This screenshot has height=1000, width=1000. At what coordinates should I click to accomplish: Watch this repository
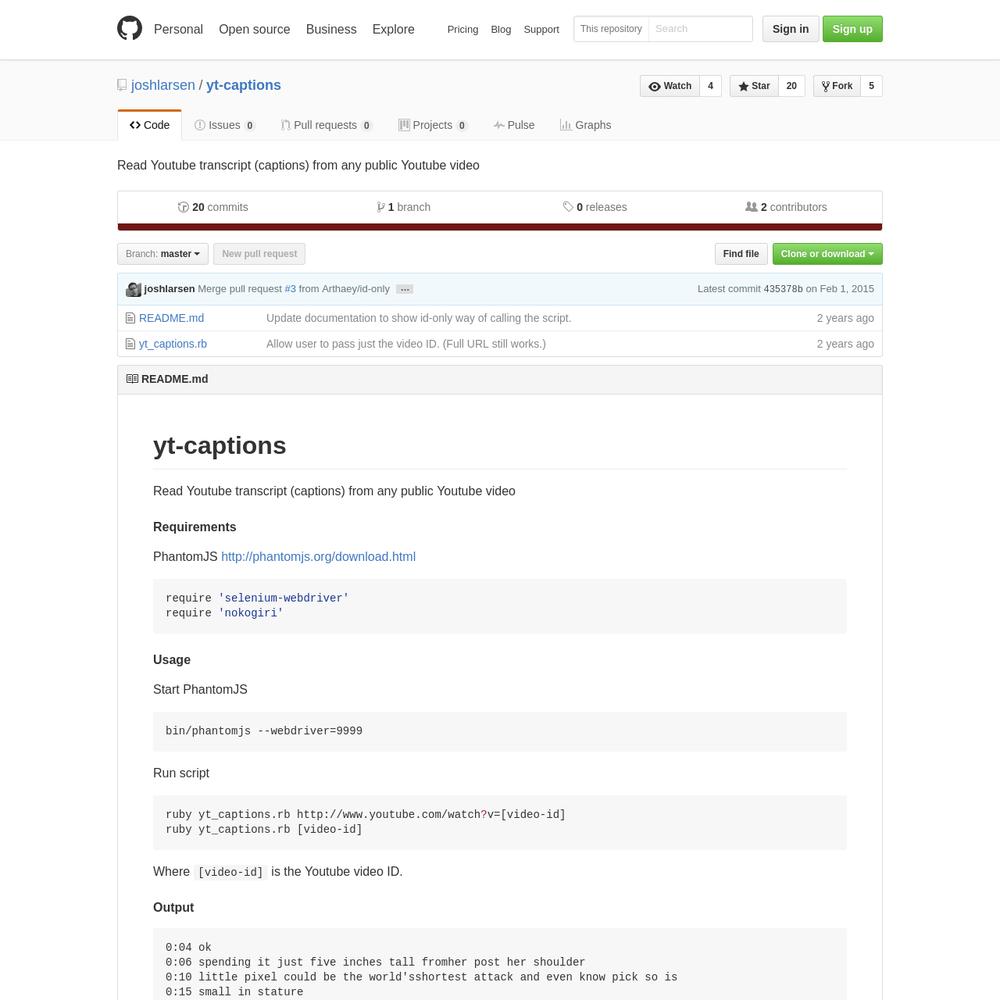coord(670,86)
